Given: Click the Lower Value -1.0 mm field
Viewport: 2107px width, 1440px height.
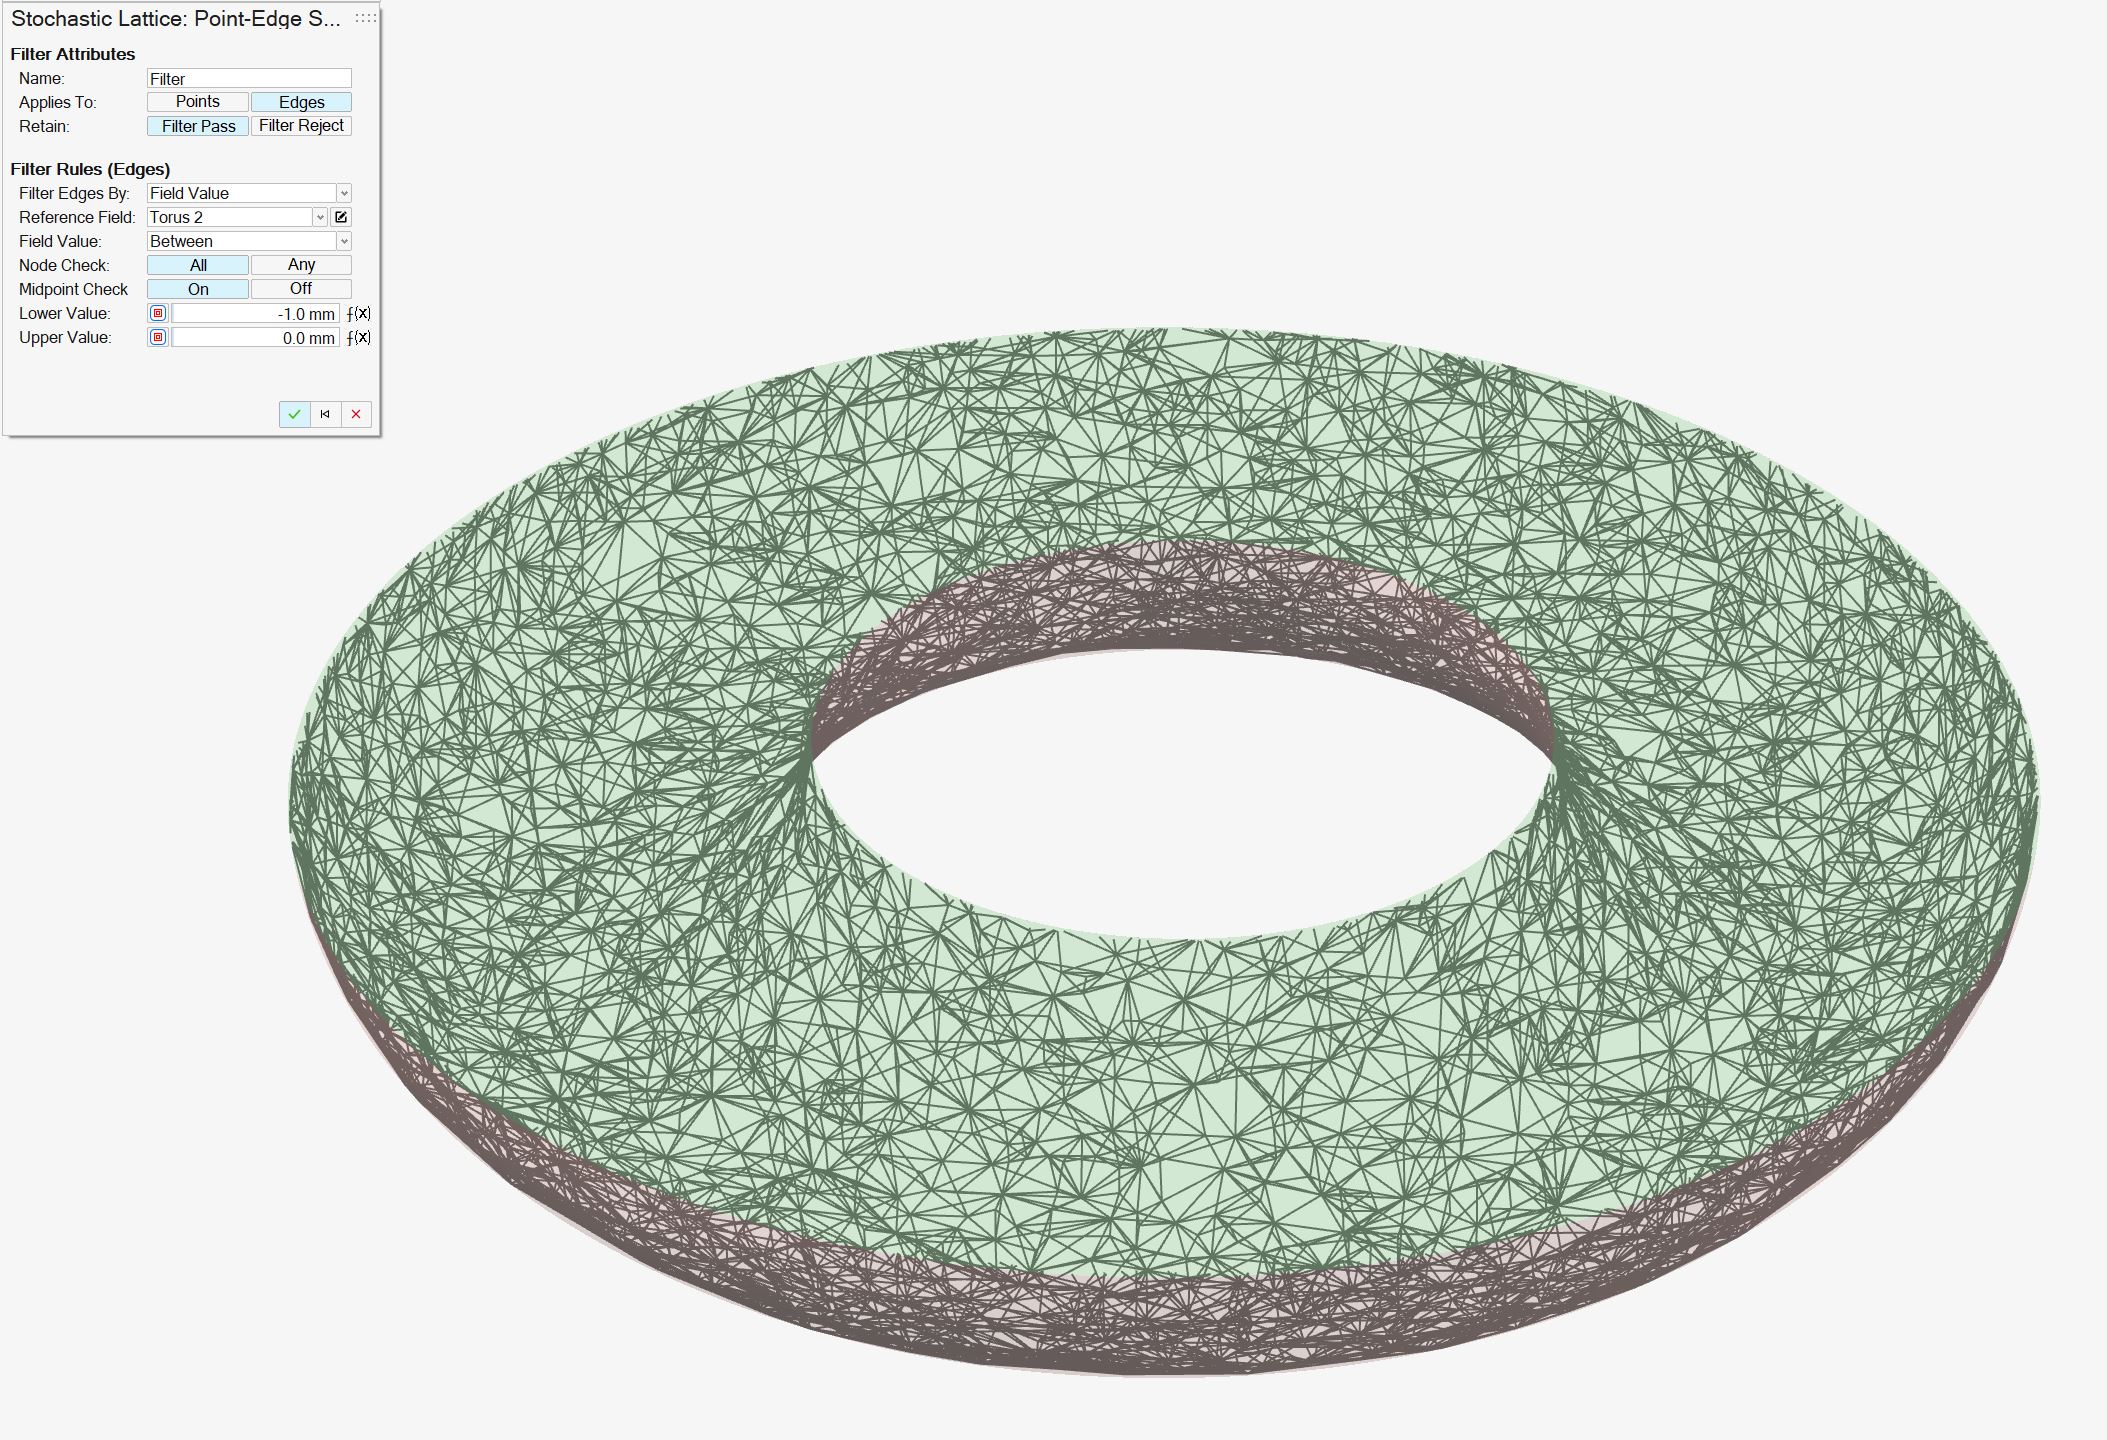Looking at the screenshot, I should point(255,313).
